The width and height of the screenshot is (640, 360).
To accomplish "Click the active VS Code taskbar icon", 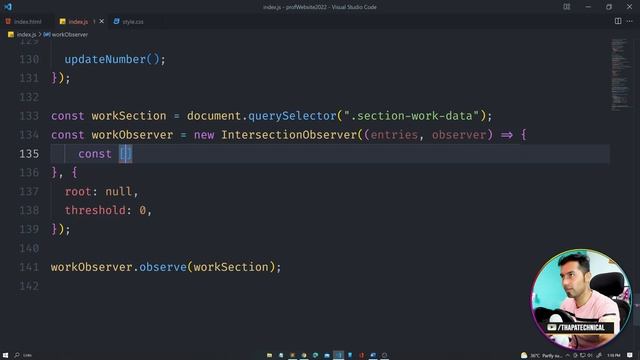I will pyautogui.click(x=338, y=355).
